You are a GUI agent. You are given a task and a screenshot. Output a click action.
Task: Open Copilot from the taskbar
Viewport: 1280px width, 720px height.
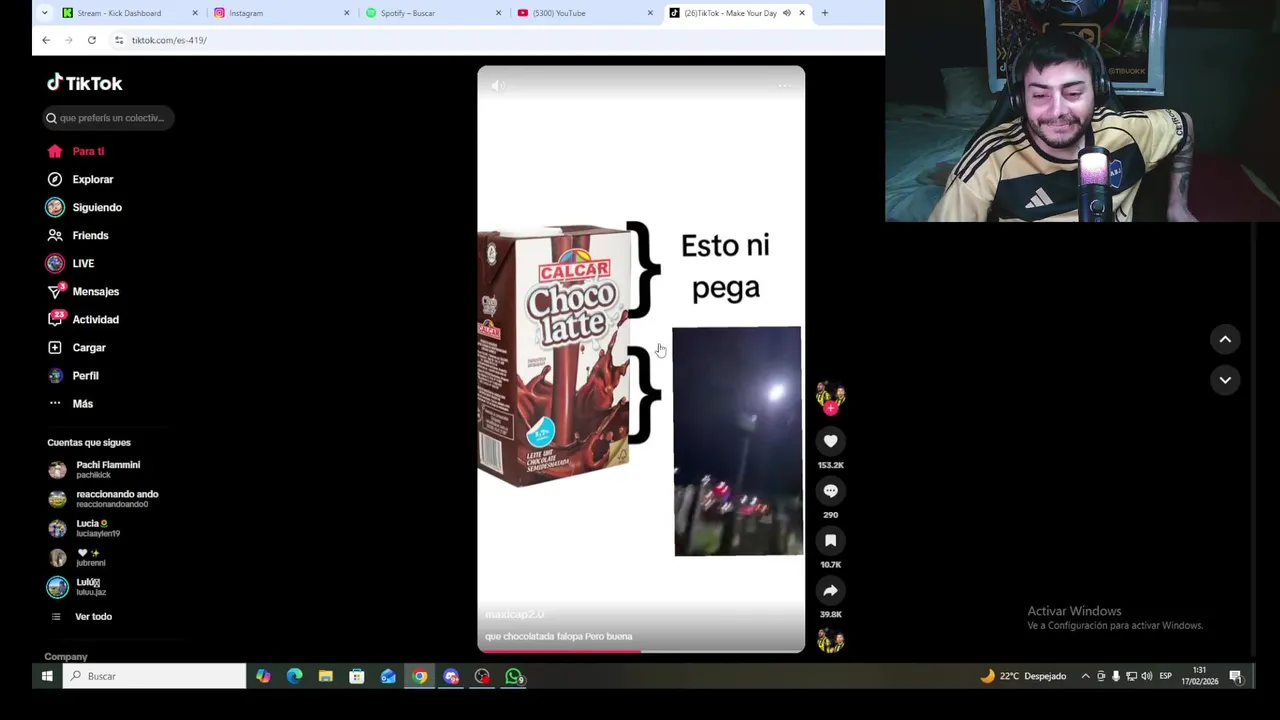point(263,676)
